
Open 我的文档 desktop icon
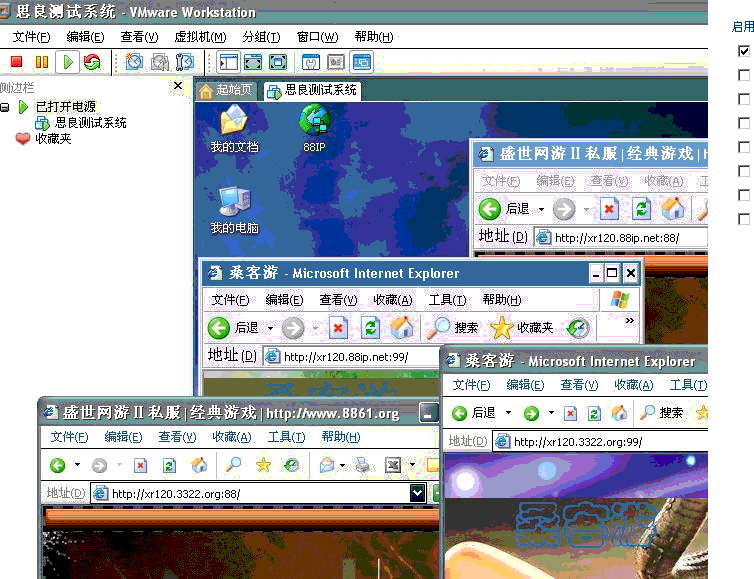234,129
